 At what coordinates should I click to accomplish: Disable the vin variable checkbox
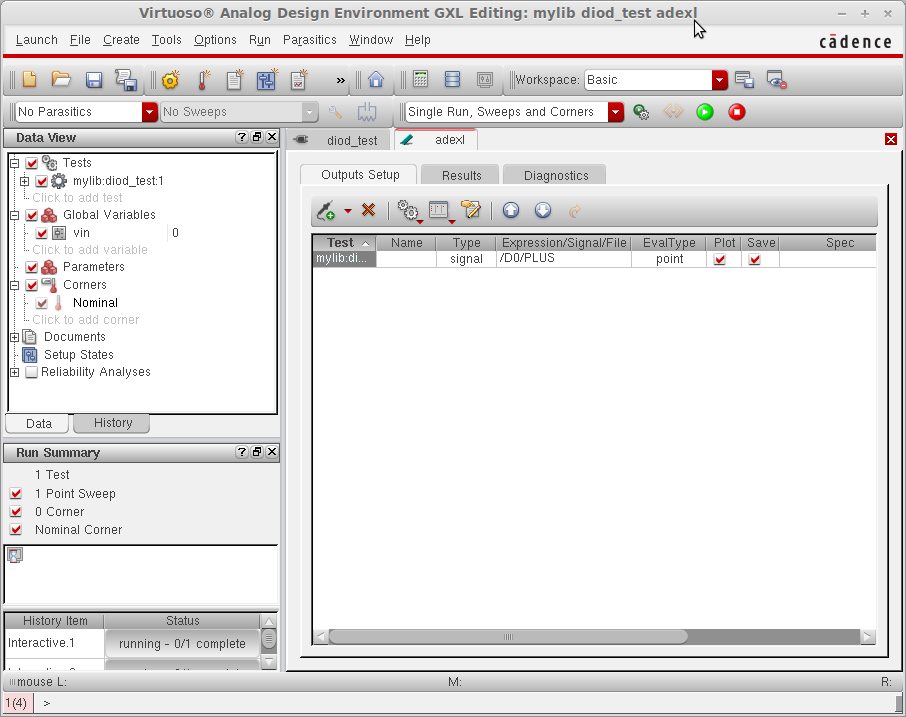[42, 233]
